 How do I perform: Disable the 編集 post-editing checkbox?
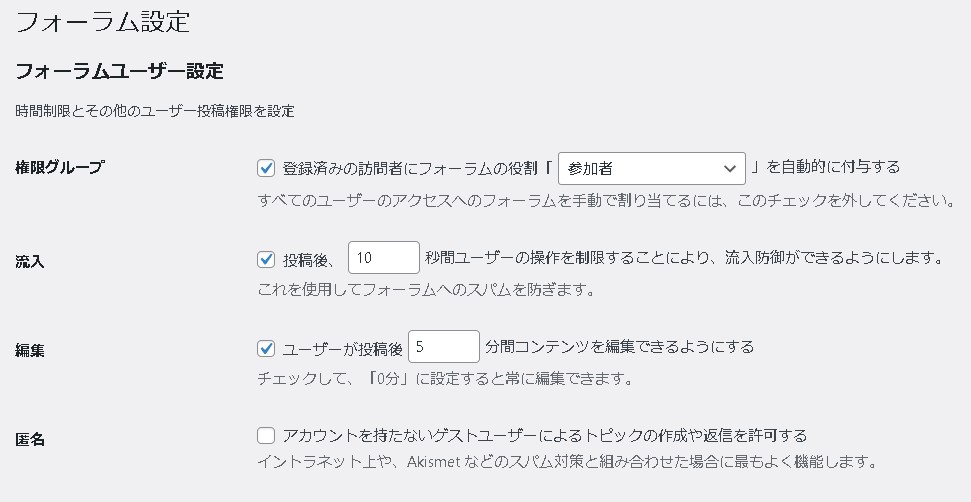(266, 348)
